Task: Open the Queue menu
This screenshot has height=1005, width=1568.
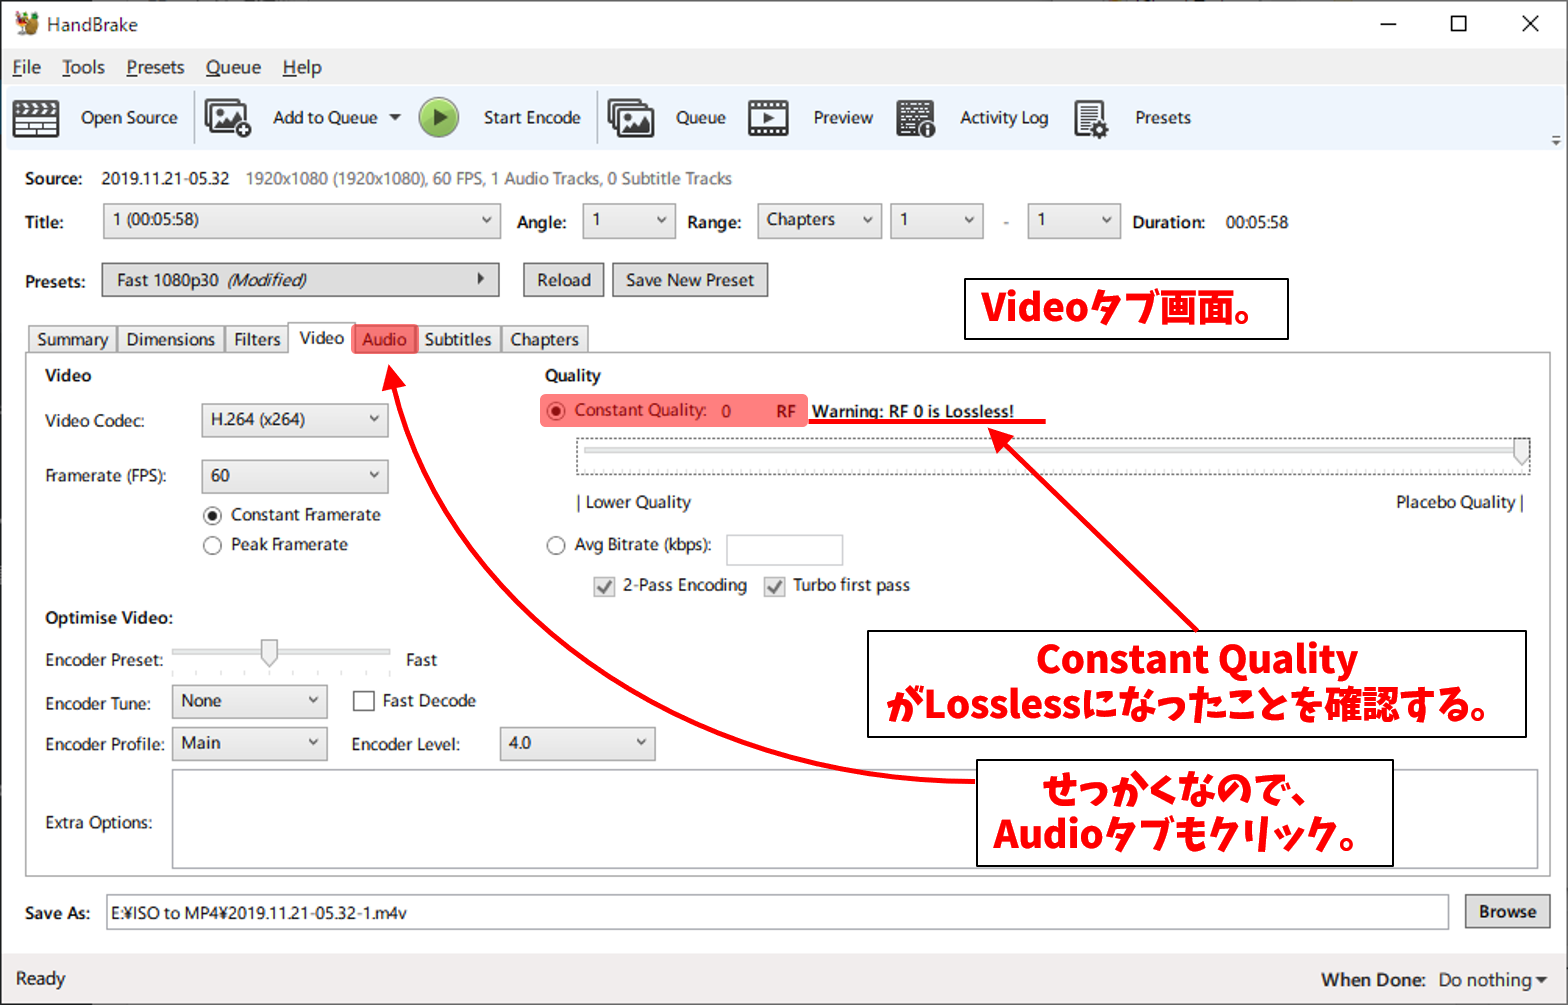Action: [x=233, y=67]
